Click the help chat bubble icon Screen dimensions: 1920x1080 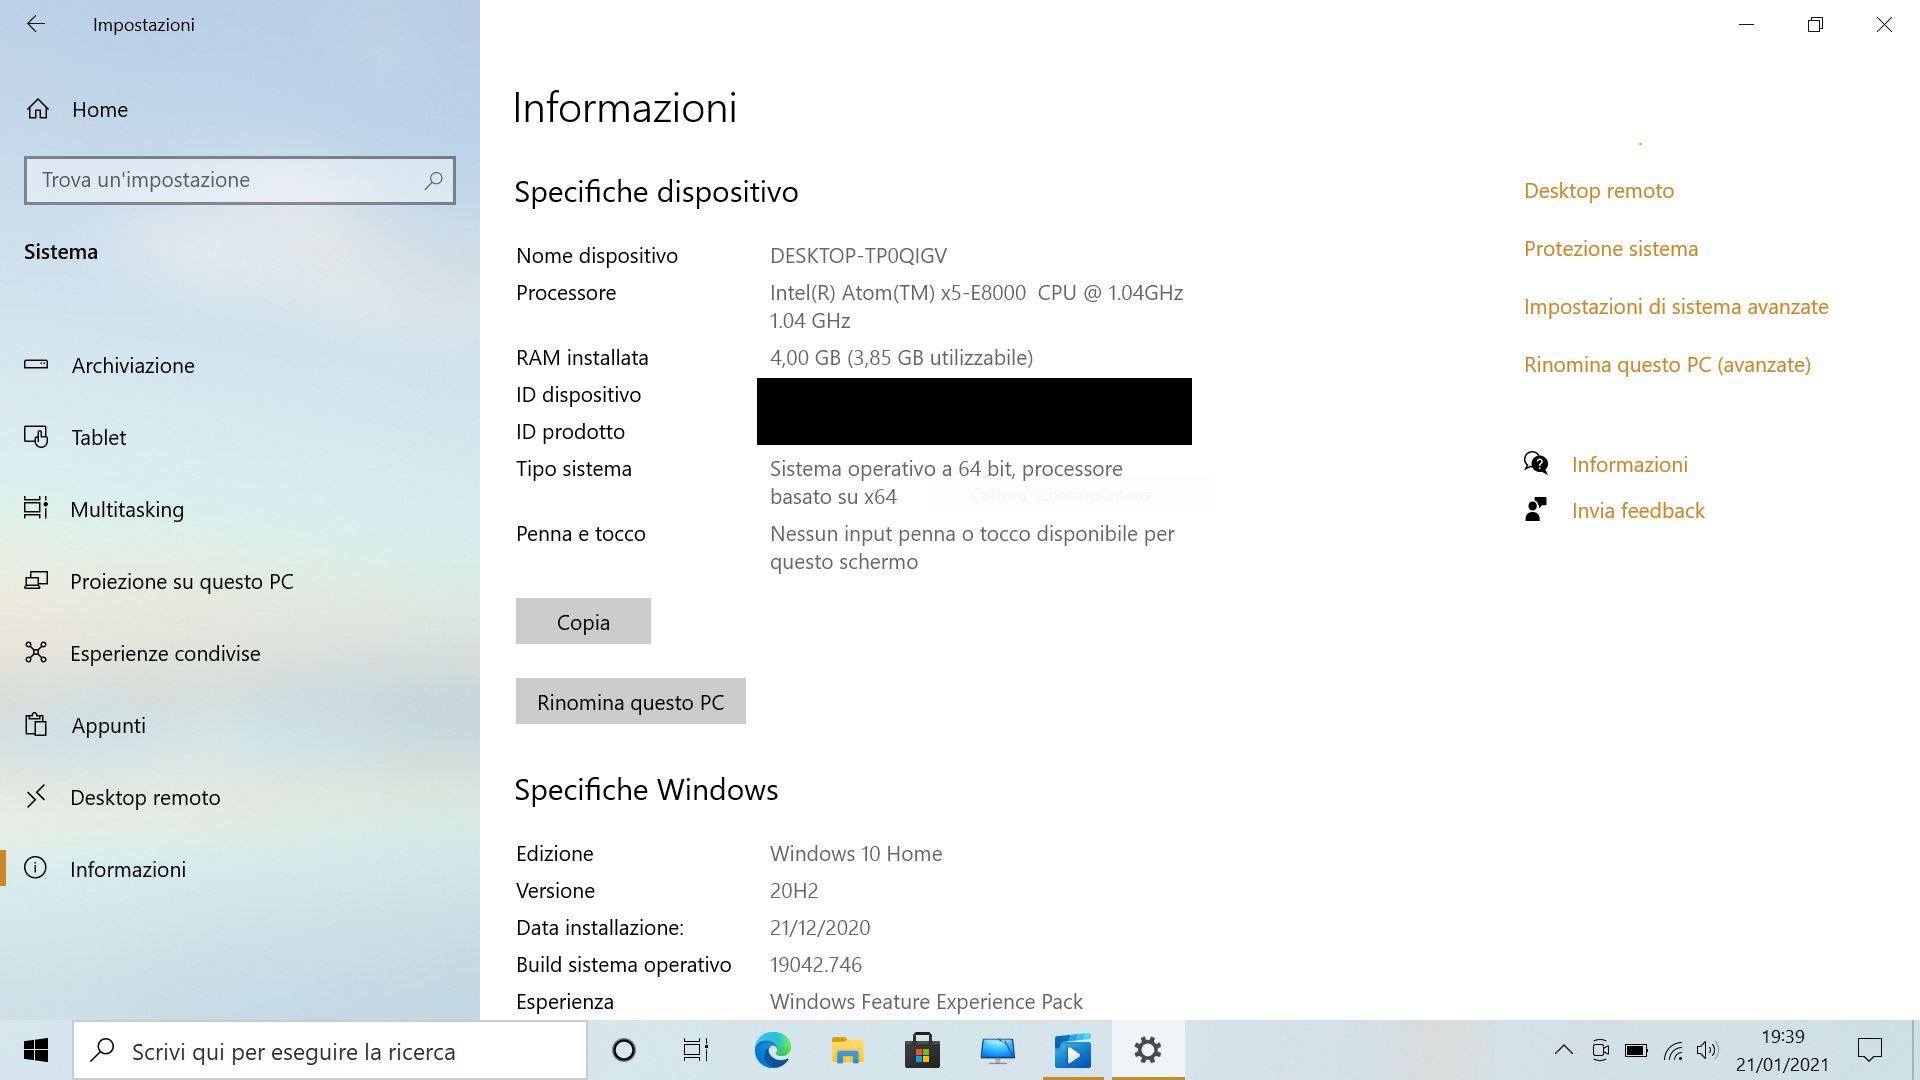tap(1536, 463)
